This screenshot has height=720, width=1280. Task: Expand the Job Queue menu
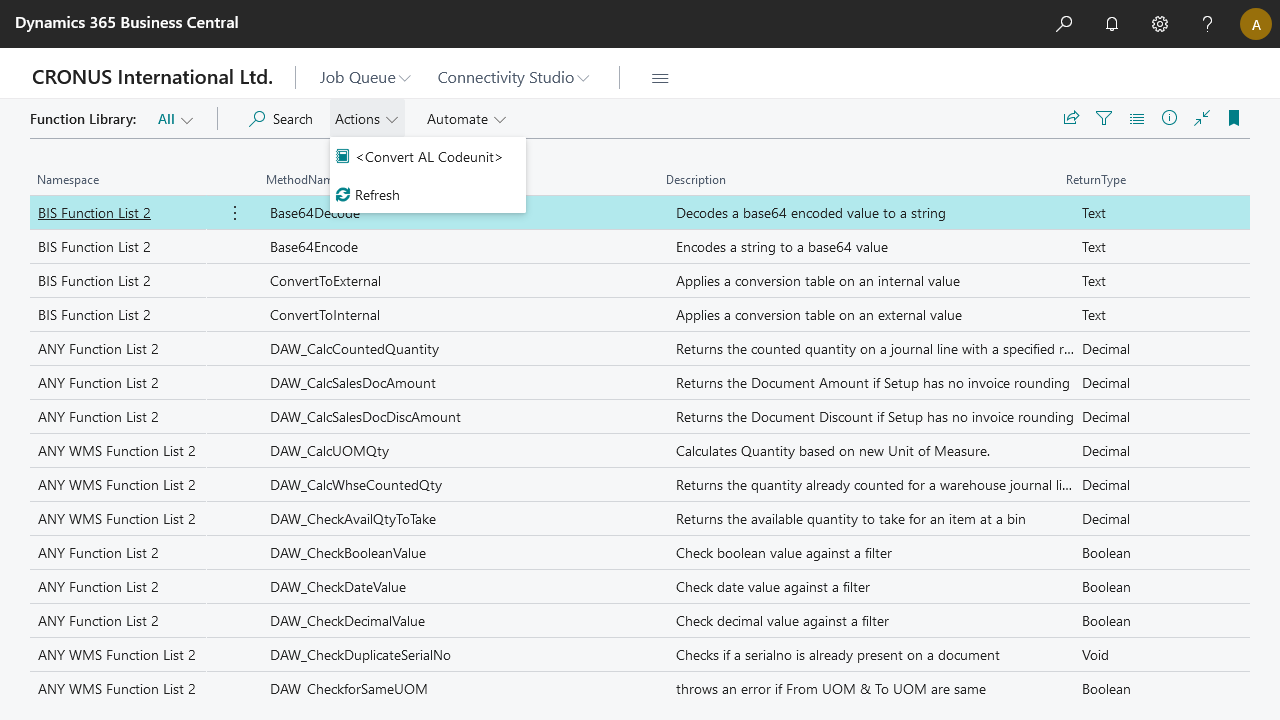[365, 78]
